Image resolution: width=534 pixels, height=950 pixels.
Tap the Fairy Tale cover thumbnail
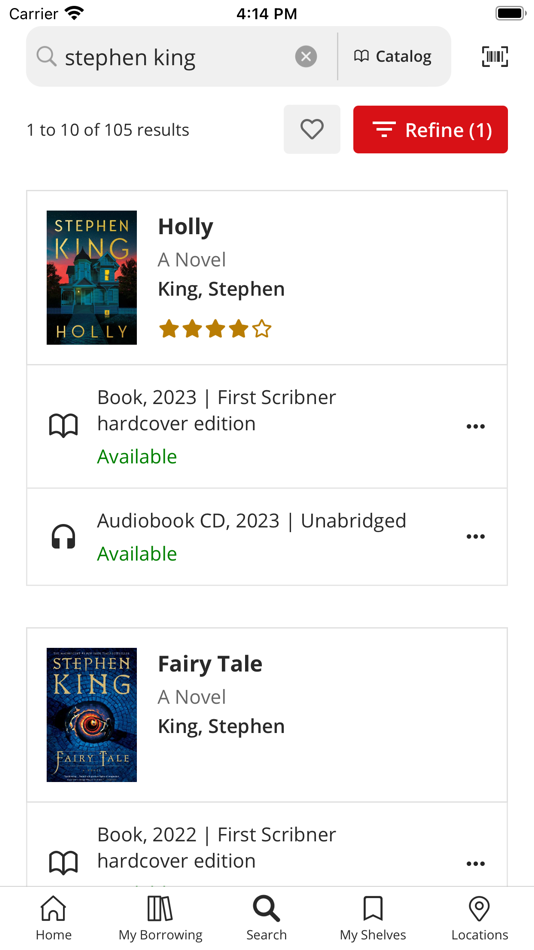pyautogui.click(x=92, y=715)
